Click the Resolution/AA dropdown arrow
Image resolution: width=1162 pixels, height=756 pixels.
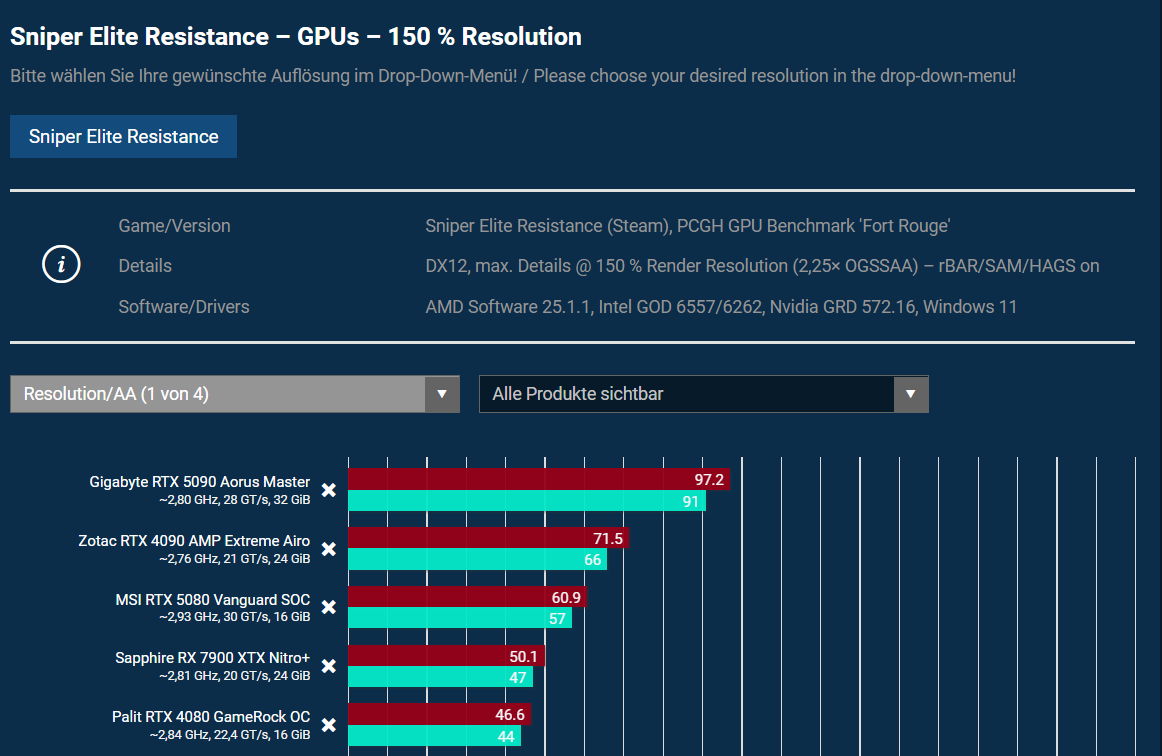(442, 394)
